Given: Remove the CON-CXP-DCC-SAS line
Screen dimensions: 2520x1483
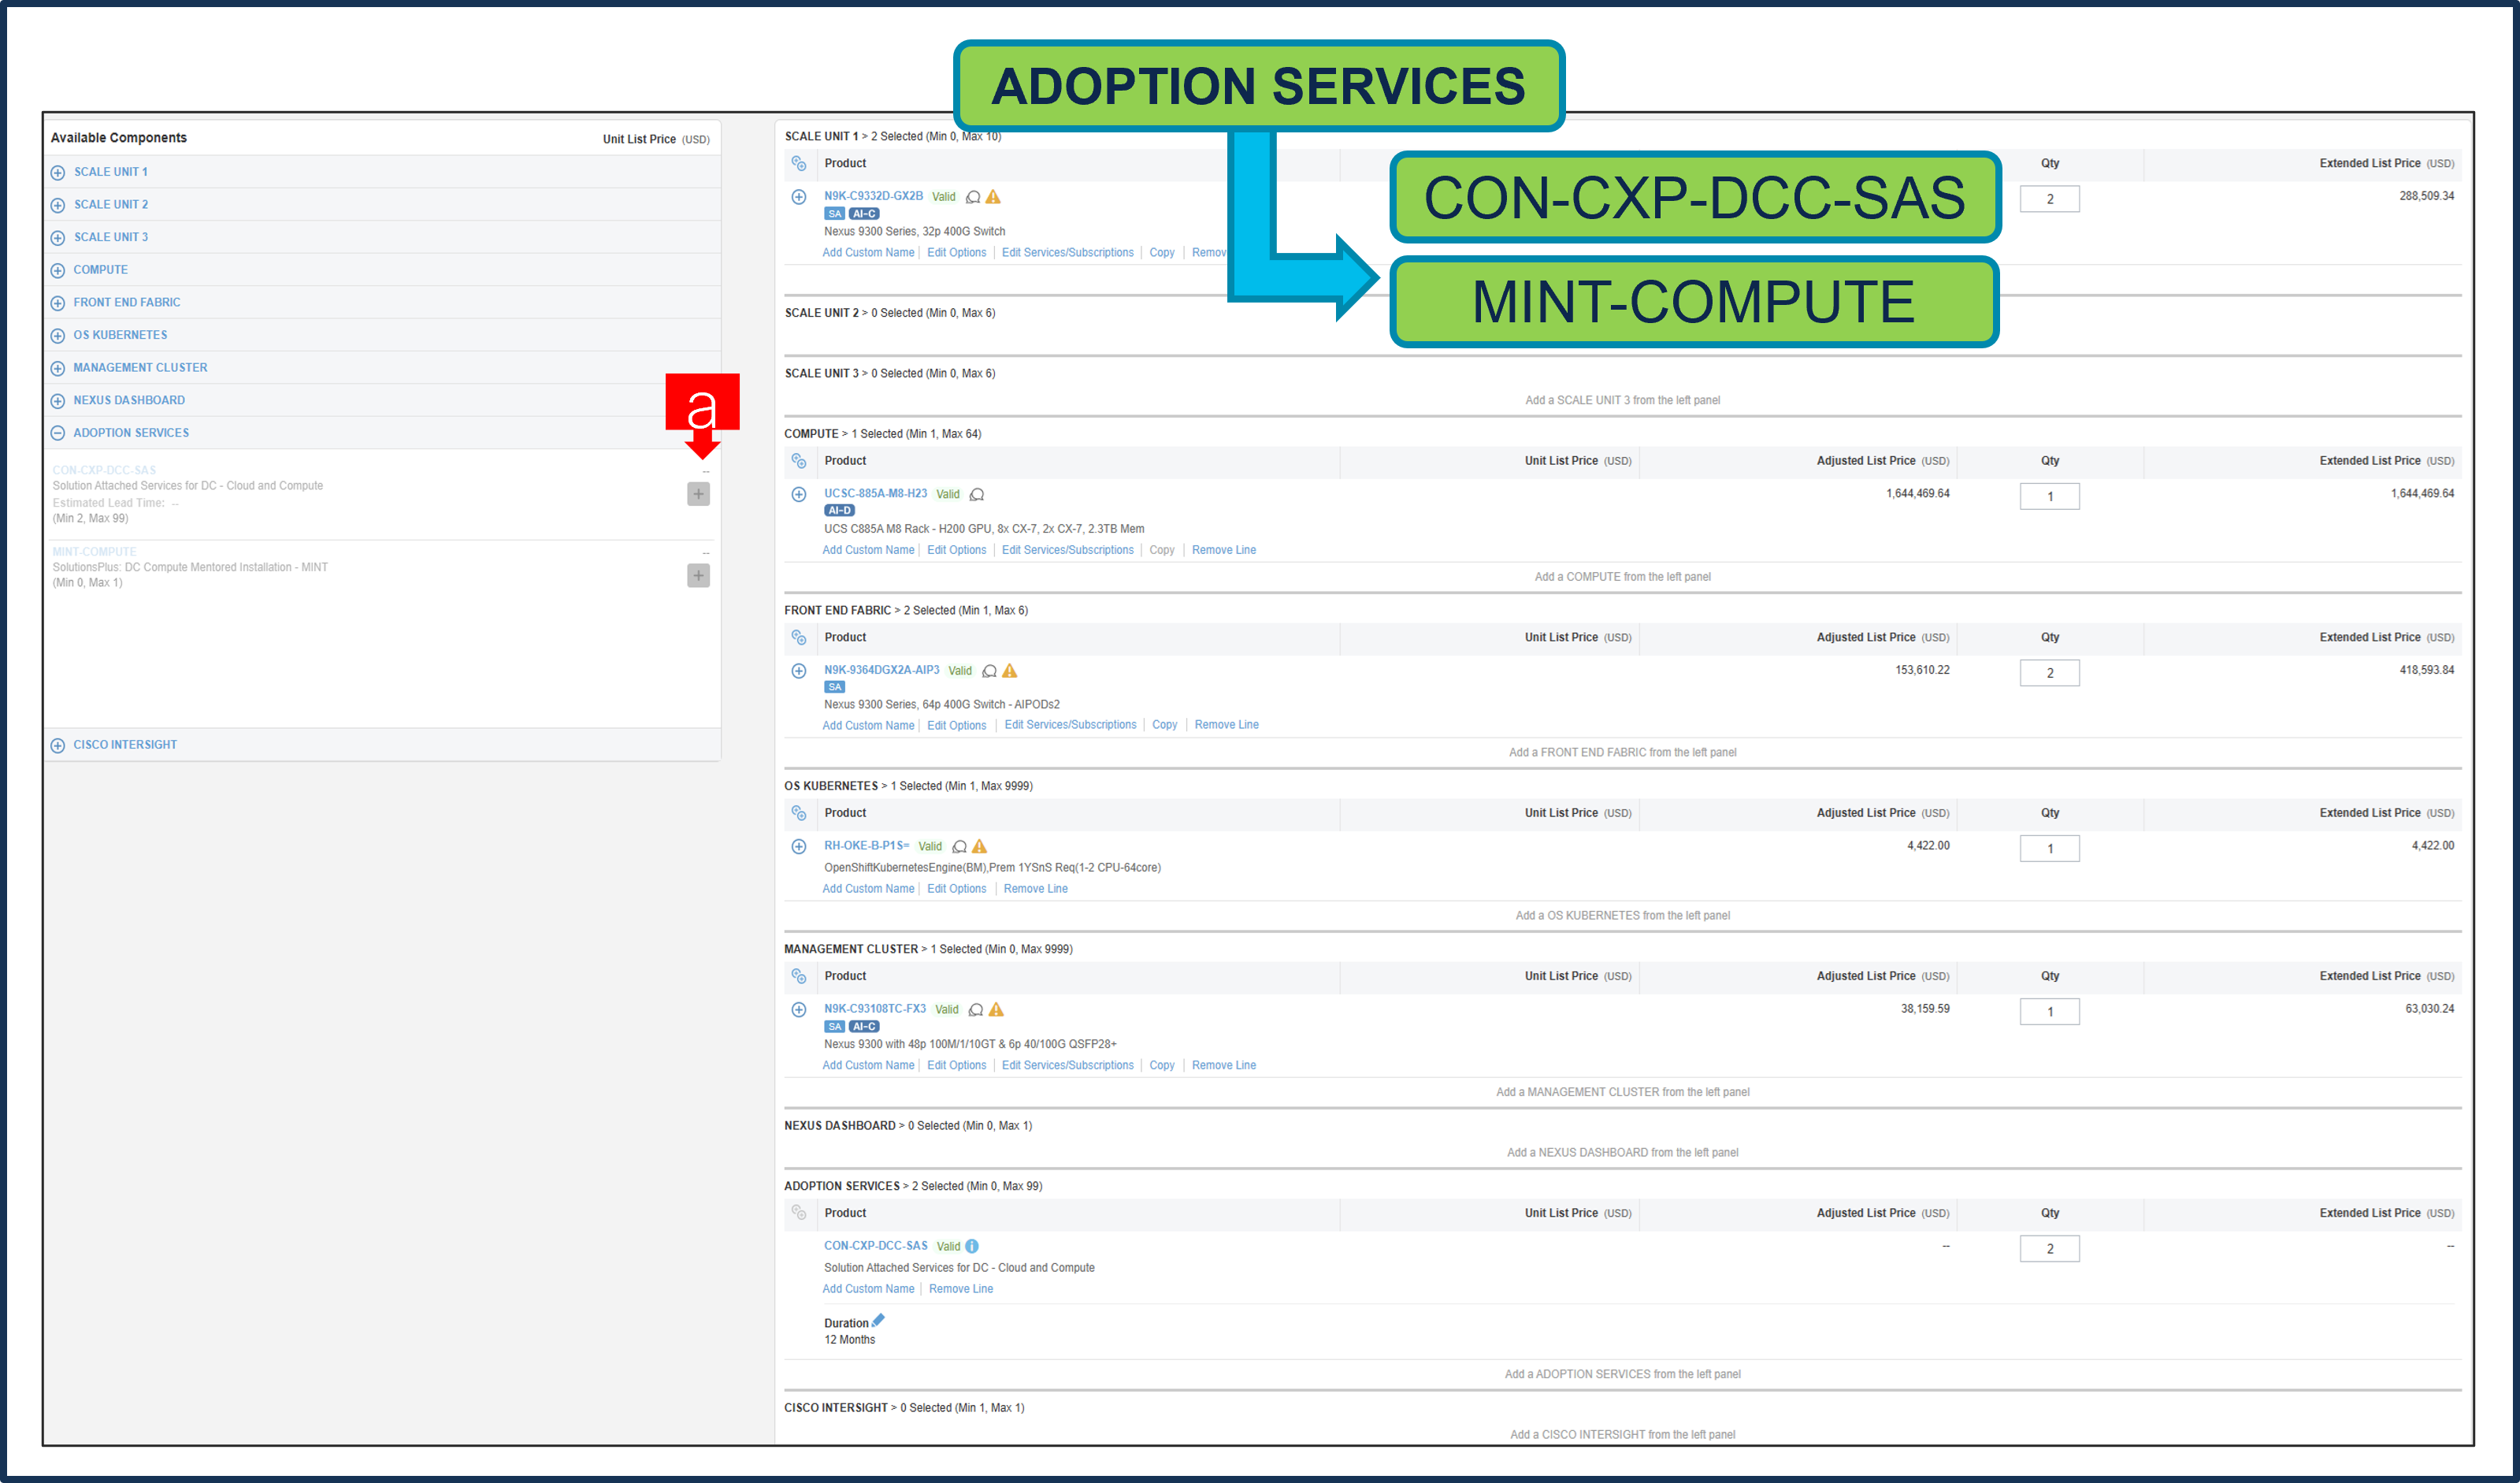Looking at the screenshot, I should 960,1288.
